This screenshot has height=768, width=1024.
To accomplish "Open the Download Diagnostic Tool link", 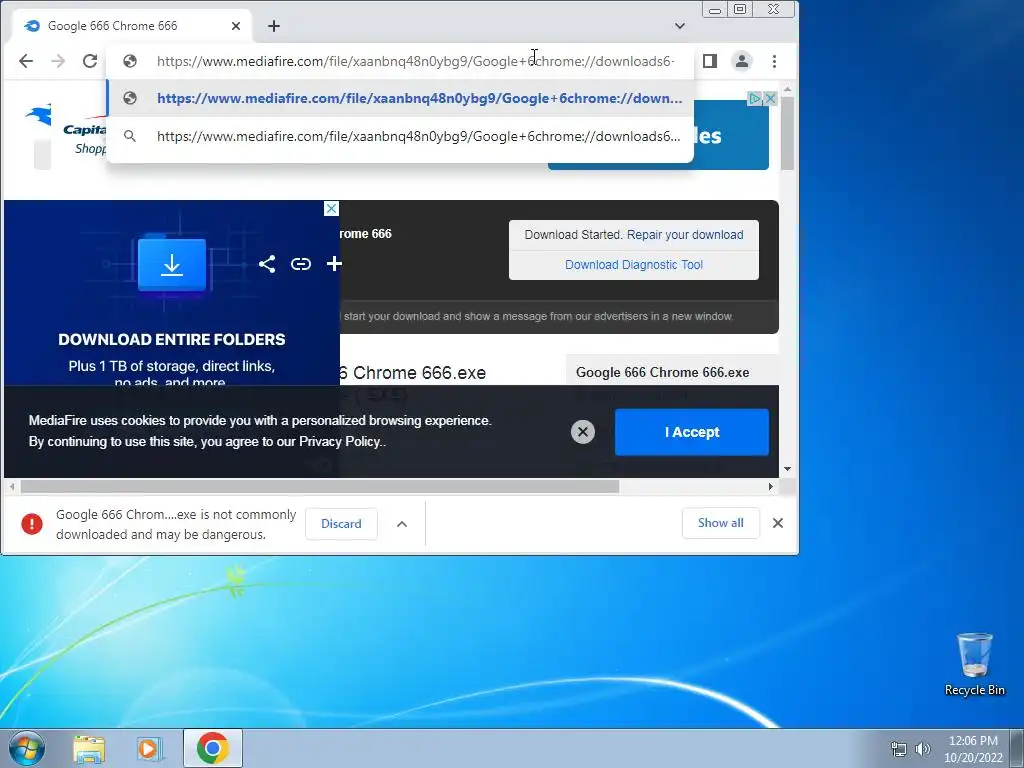I will [633, 264].
